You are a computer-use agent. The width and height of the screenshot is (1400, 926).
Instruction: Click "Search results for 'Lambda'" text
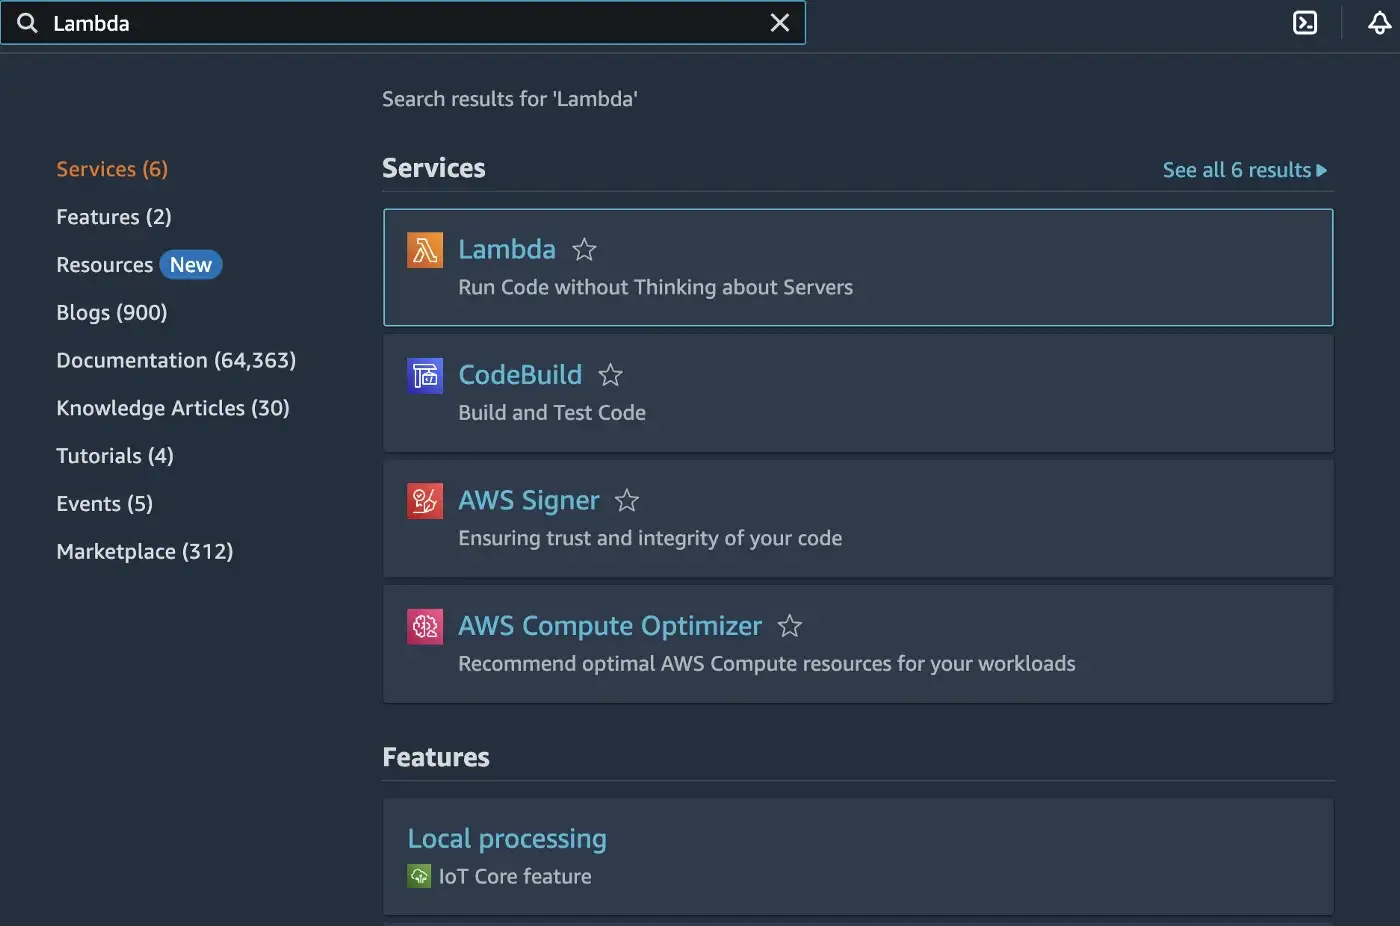pos(510,99)
